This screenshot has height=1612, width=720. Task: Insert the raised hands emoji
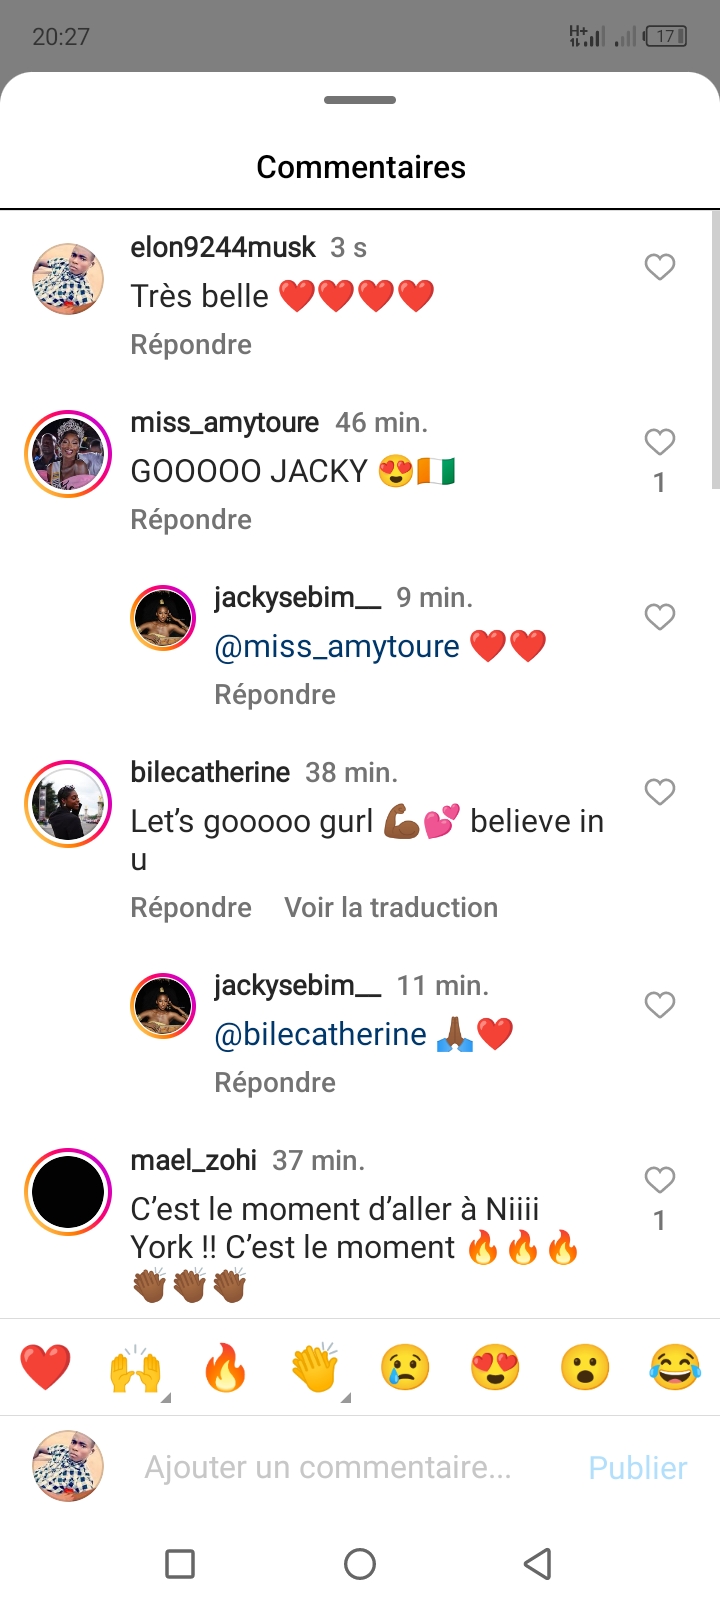(135, 1367)
